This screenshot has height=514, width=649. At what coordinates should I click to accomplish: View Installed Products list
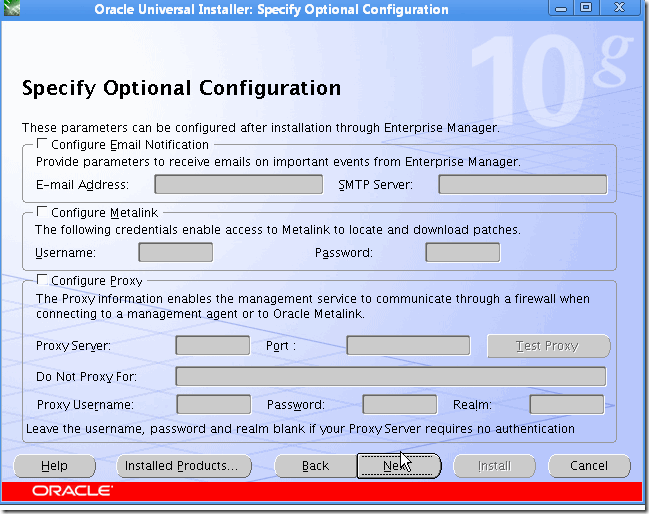[x=184, y=466]
